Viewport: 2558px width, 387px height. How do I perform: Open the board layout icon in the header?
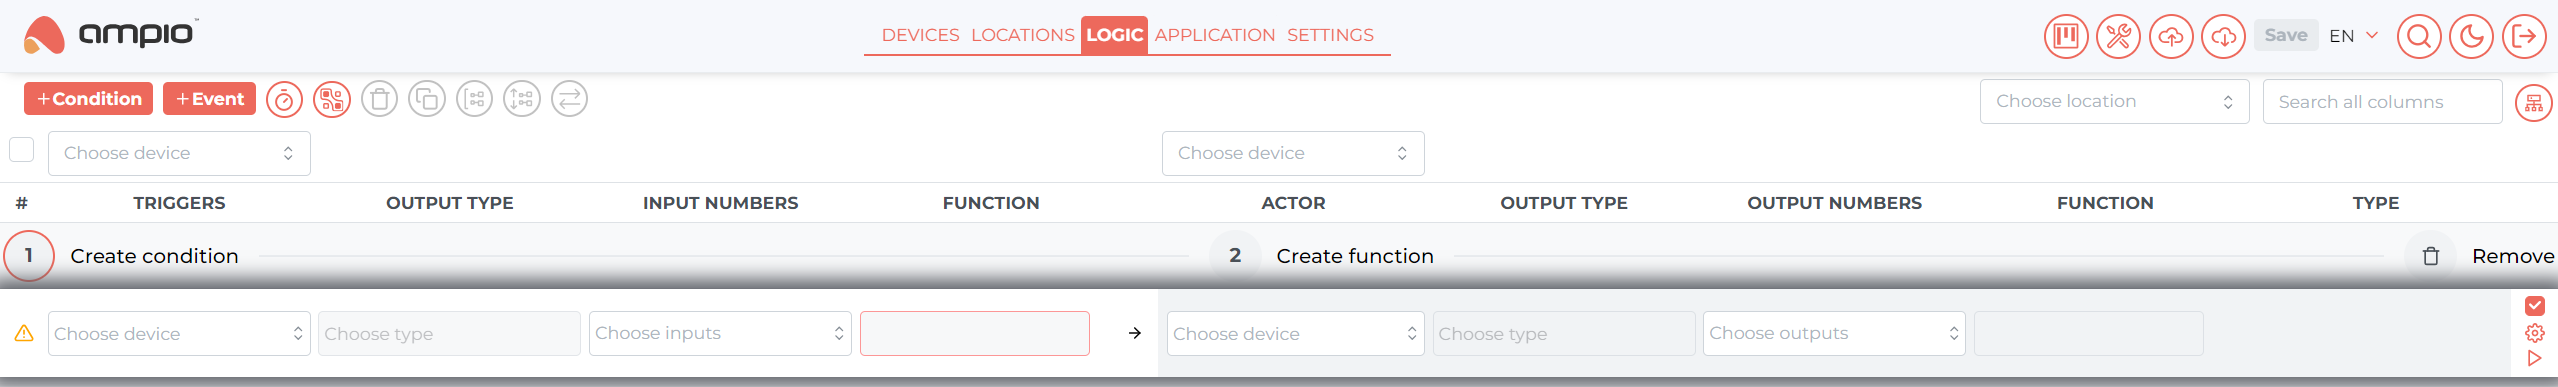tap(2066, 37)
